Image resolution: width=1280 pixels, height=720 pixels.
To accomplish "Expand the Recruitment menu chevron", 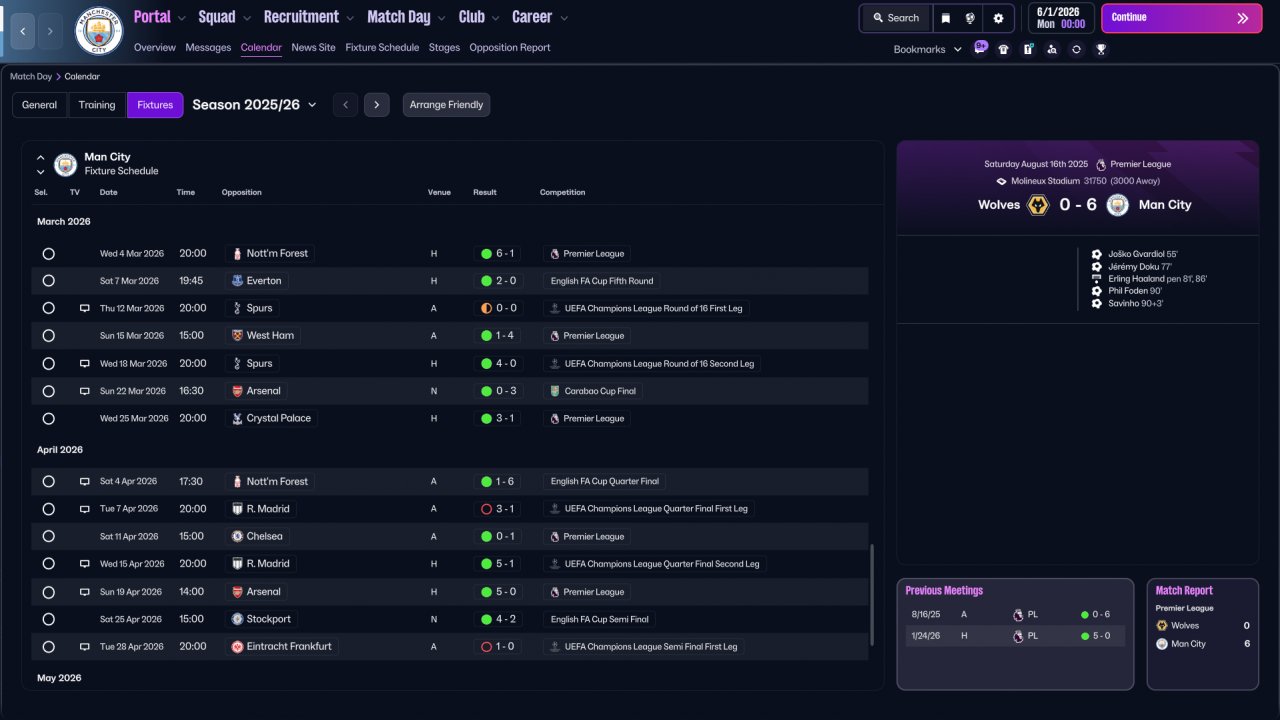I will click(x=348, y=18).
